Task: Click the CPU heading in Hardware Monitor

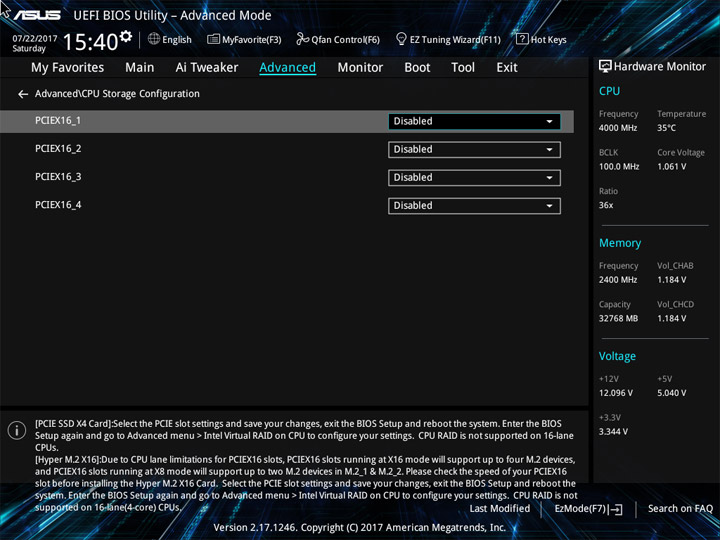Action: pyautogui.click(x=609, y=91)
